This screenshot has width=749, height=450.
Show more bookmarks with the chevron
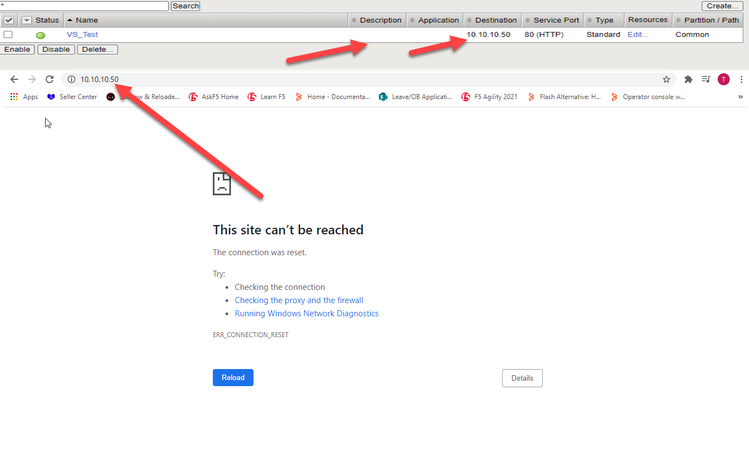[x=740, y=96]
